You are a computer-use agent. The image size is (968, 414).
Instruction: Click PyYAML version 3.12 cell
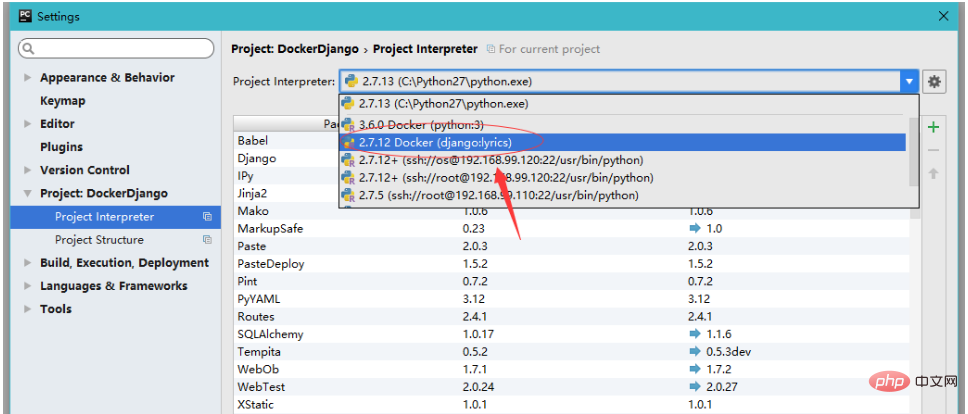pyautogui.click(x=472, y=299)
